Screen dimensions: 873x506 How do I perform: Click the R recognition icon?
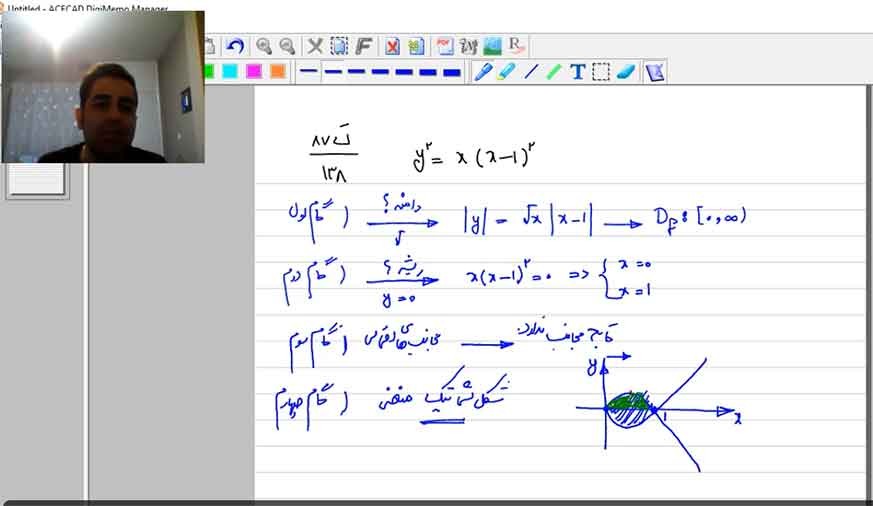pos(516,46)
